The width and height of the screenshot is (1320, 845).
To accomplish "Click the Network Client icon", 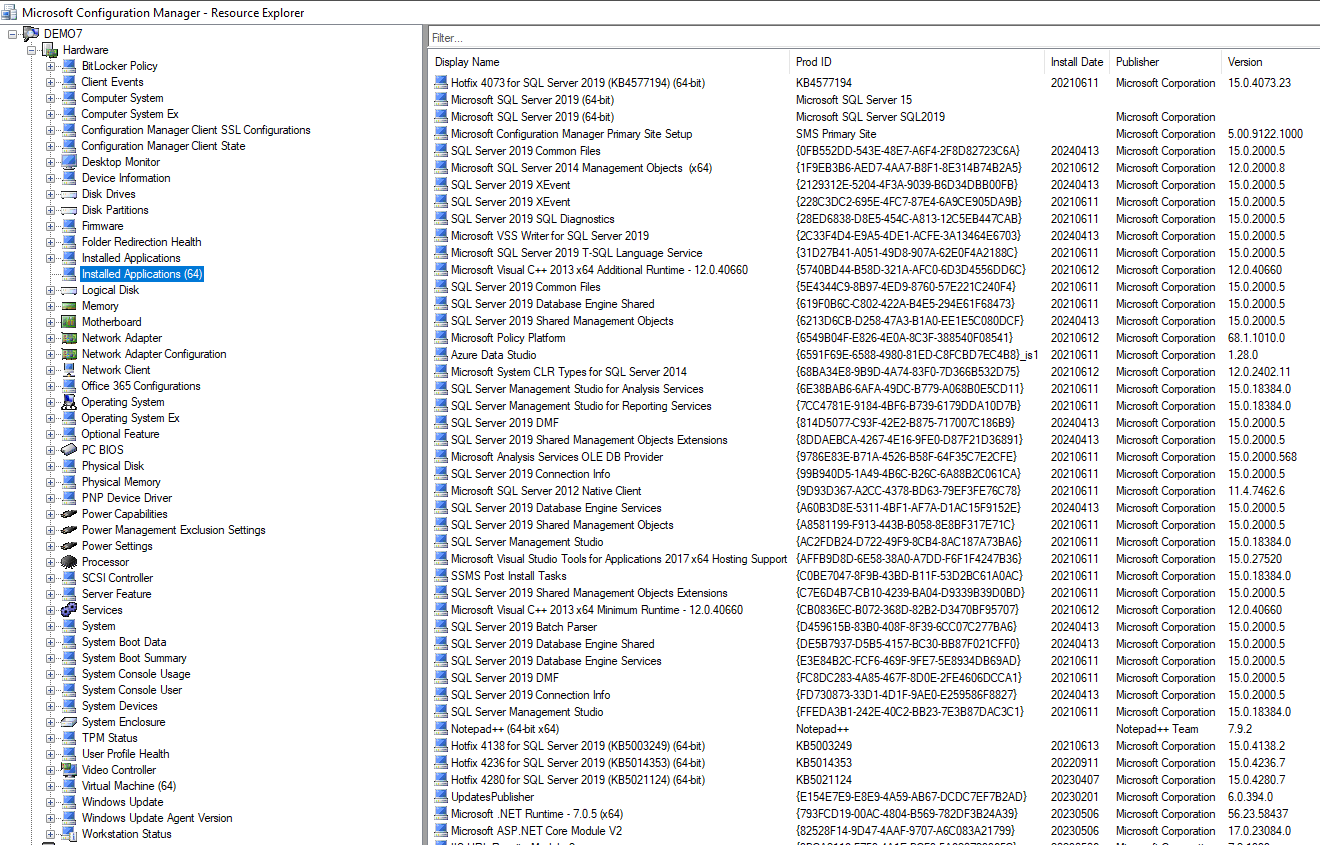I will 69,370.
